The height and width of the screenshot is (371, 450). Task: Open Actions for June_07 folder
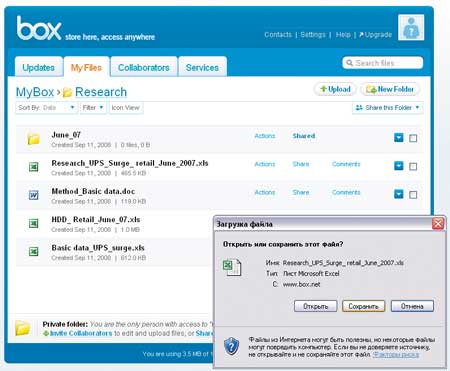click(x=265, y=136)
